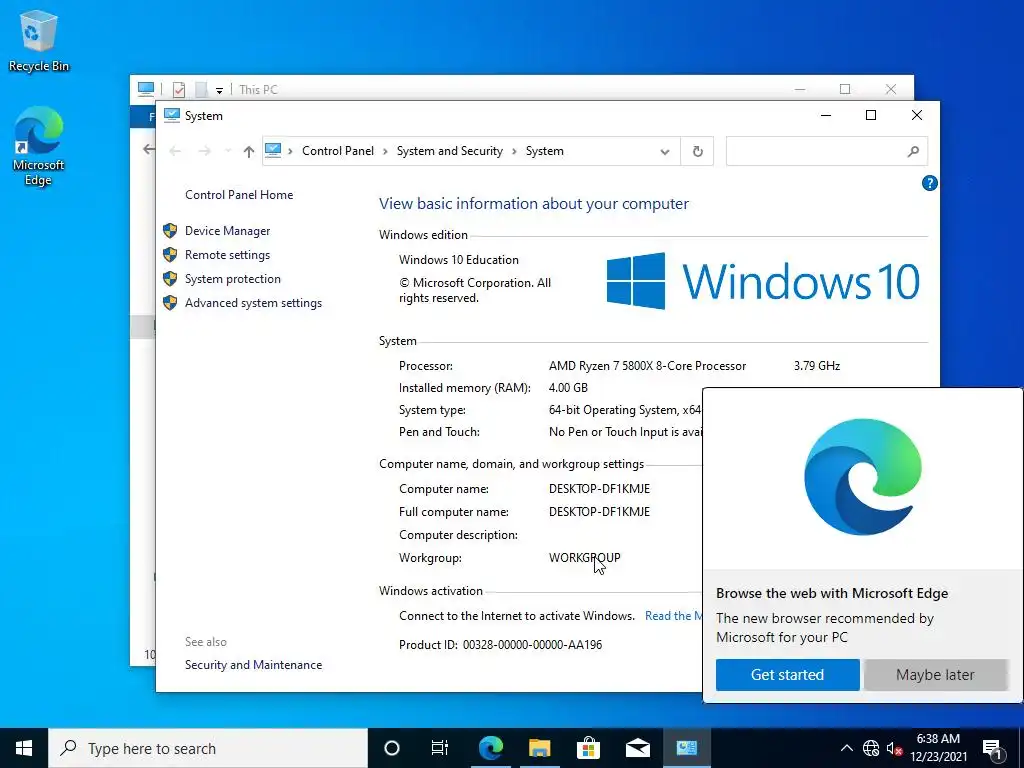1024x768 pixels.
Task: Open the help question mark icon
Action: (929, 184)
